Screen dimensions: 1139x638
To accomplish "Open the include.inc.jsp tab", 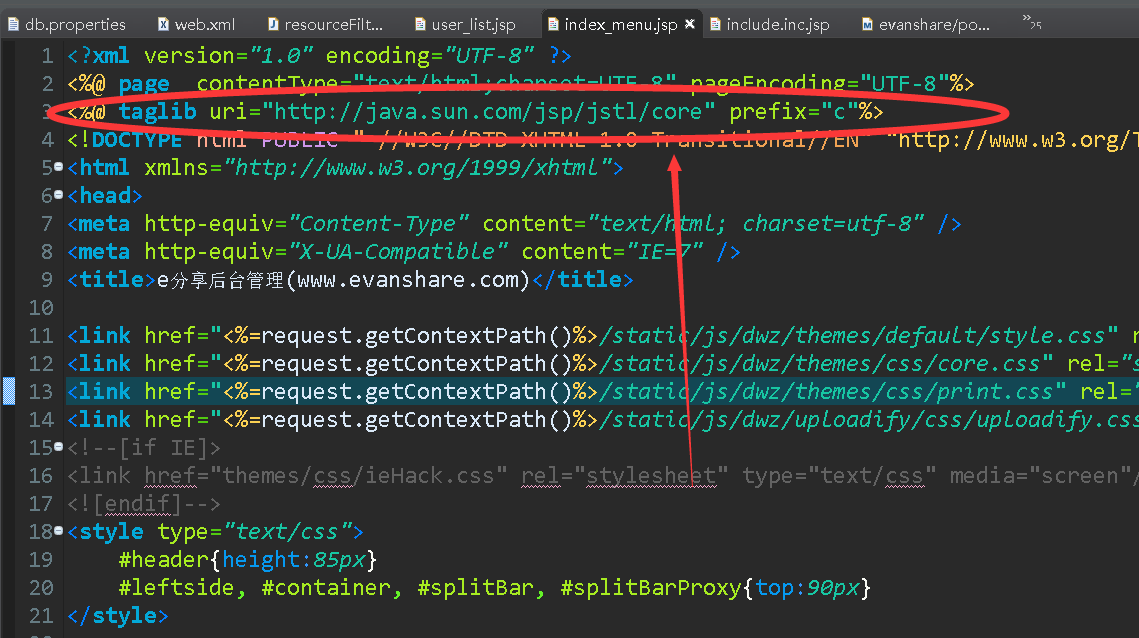I will coord(770,24).
